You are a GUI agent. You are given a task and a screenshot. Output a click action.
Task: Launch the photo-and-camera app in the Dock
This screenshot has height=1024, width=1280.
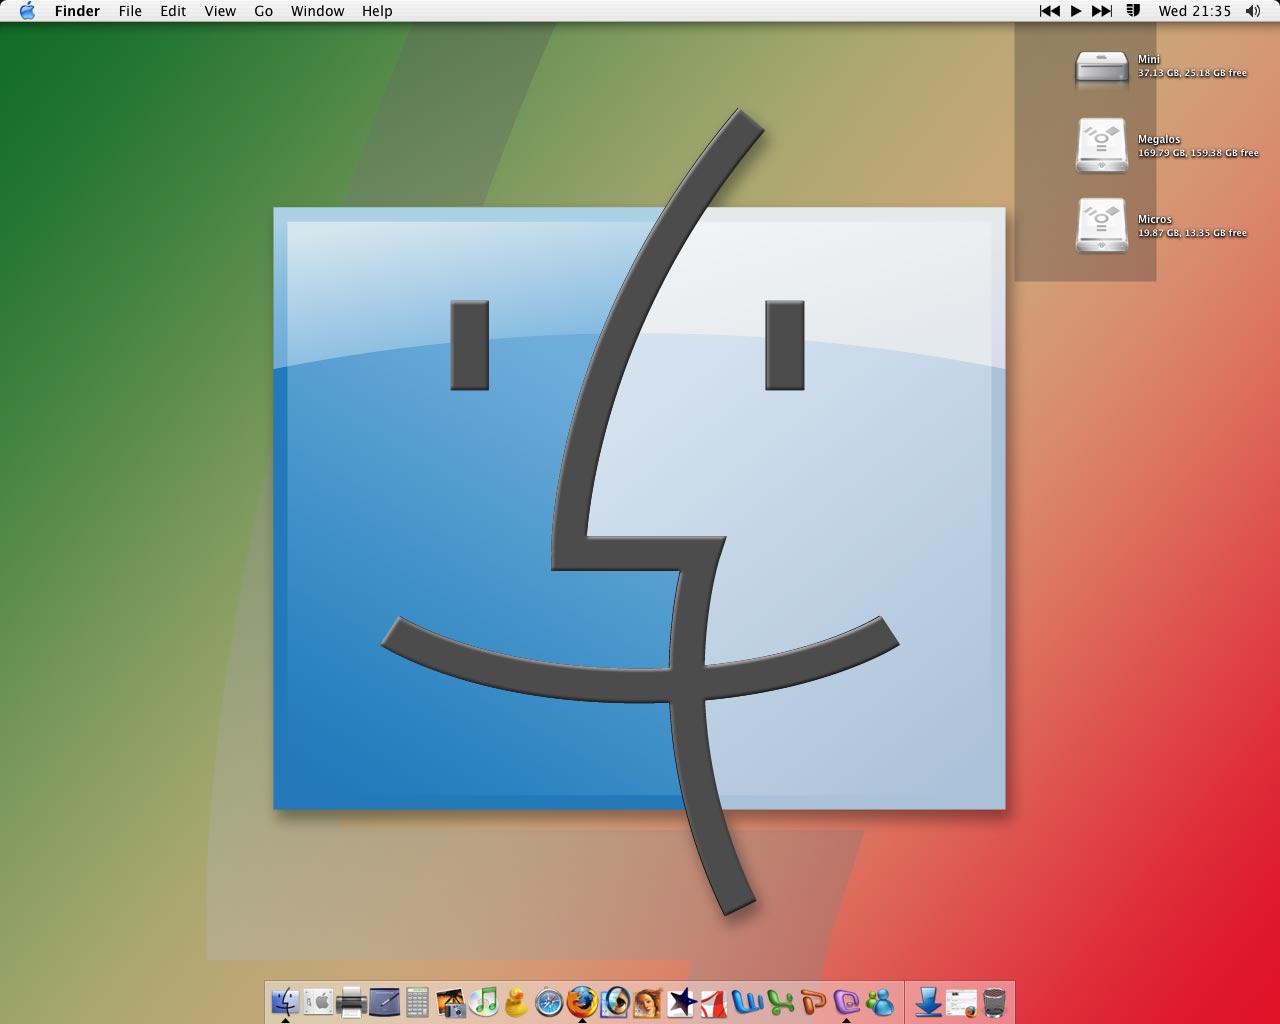click(451, 1001)
